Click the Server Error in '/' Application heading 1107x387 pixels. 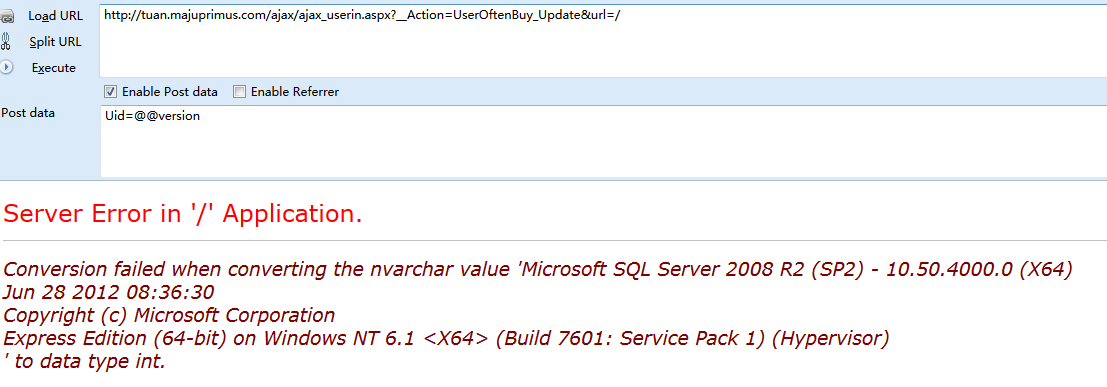pyautogui.click(x=183, y=213)
